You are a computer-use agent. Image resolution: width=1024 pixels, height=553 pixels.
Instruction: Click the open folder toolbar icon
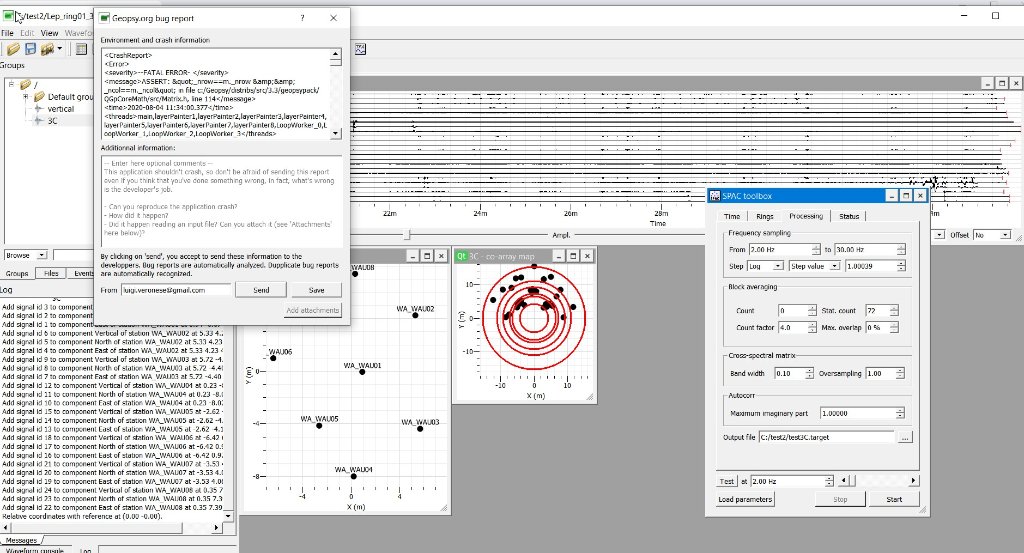pyautogui.click(x=13, y=48)
